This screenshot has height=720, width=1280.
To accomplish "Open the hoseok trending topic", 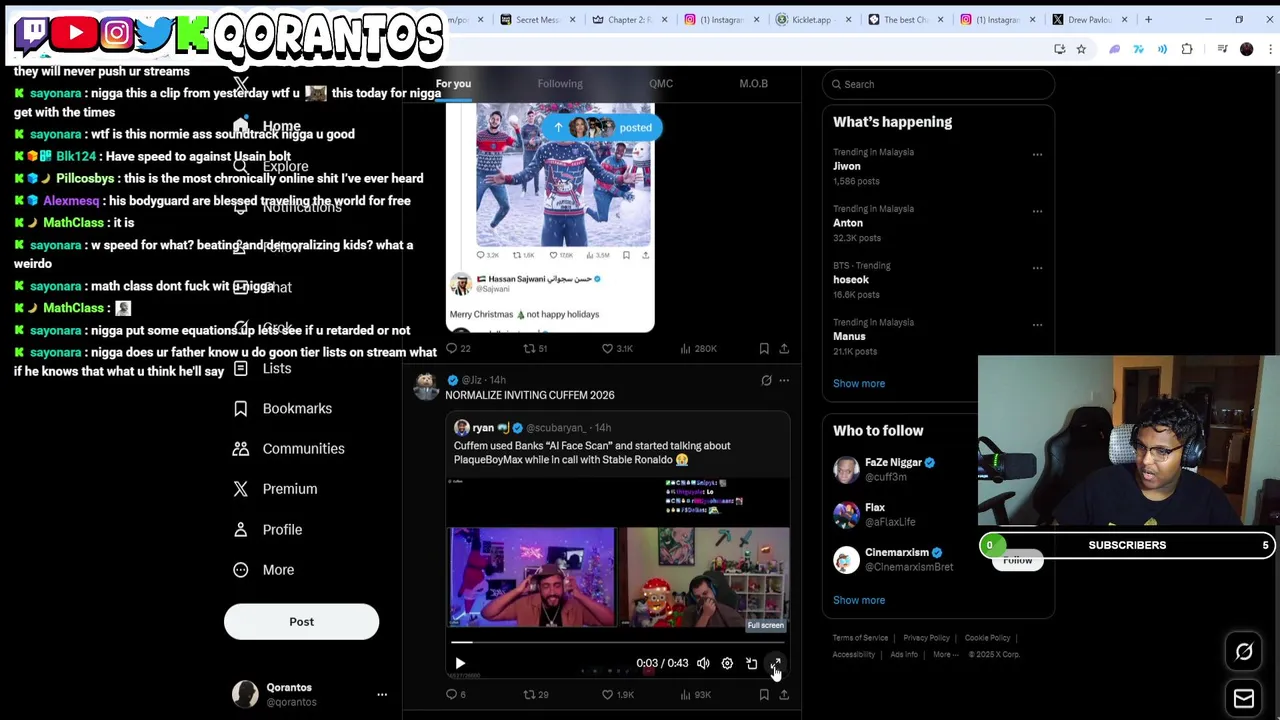I will (851, 280).
